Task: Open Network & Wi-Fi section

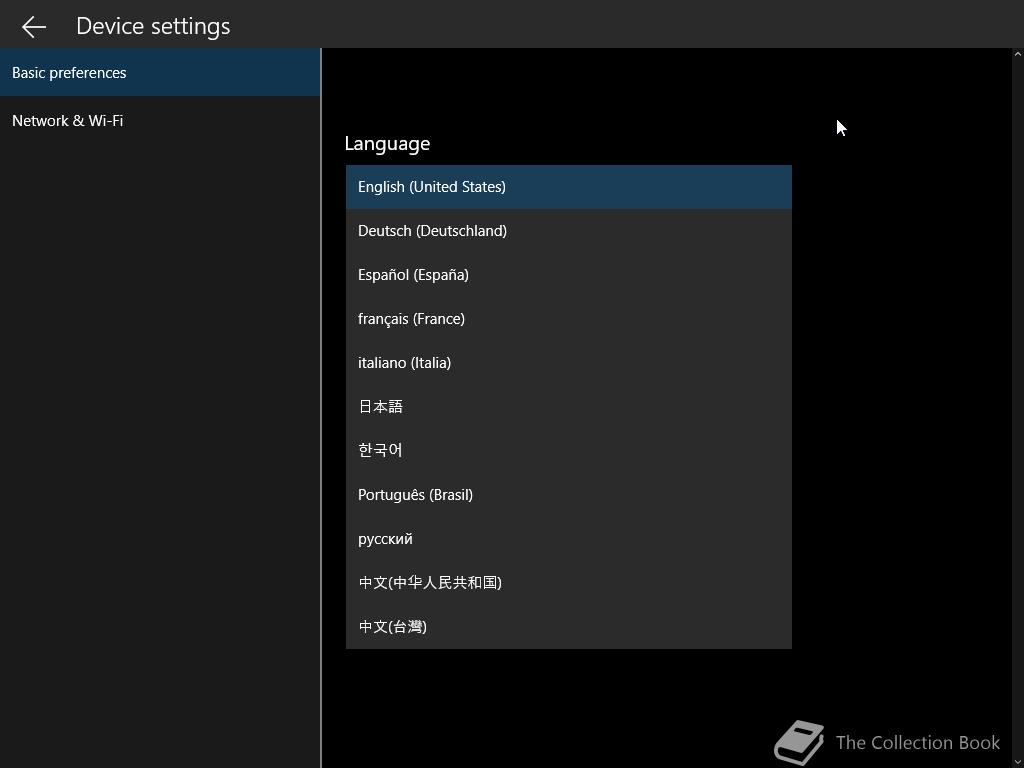Action: pos(160,121)
